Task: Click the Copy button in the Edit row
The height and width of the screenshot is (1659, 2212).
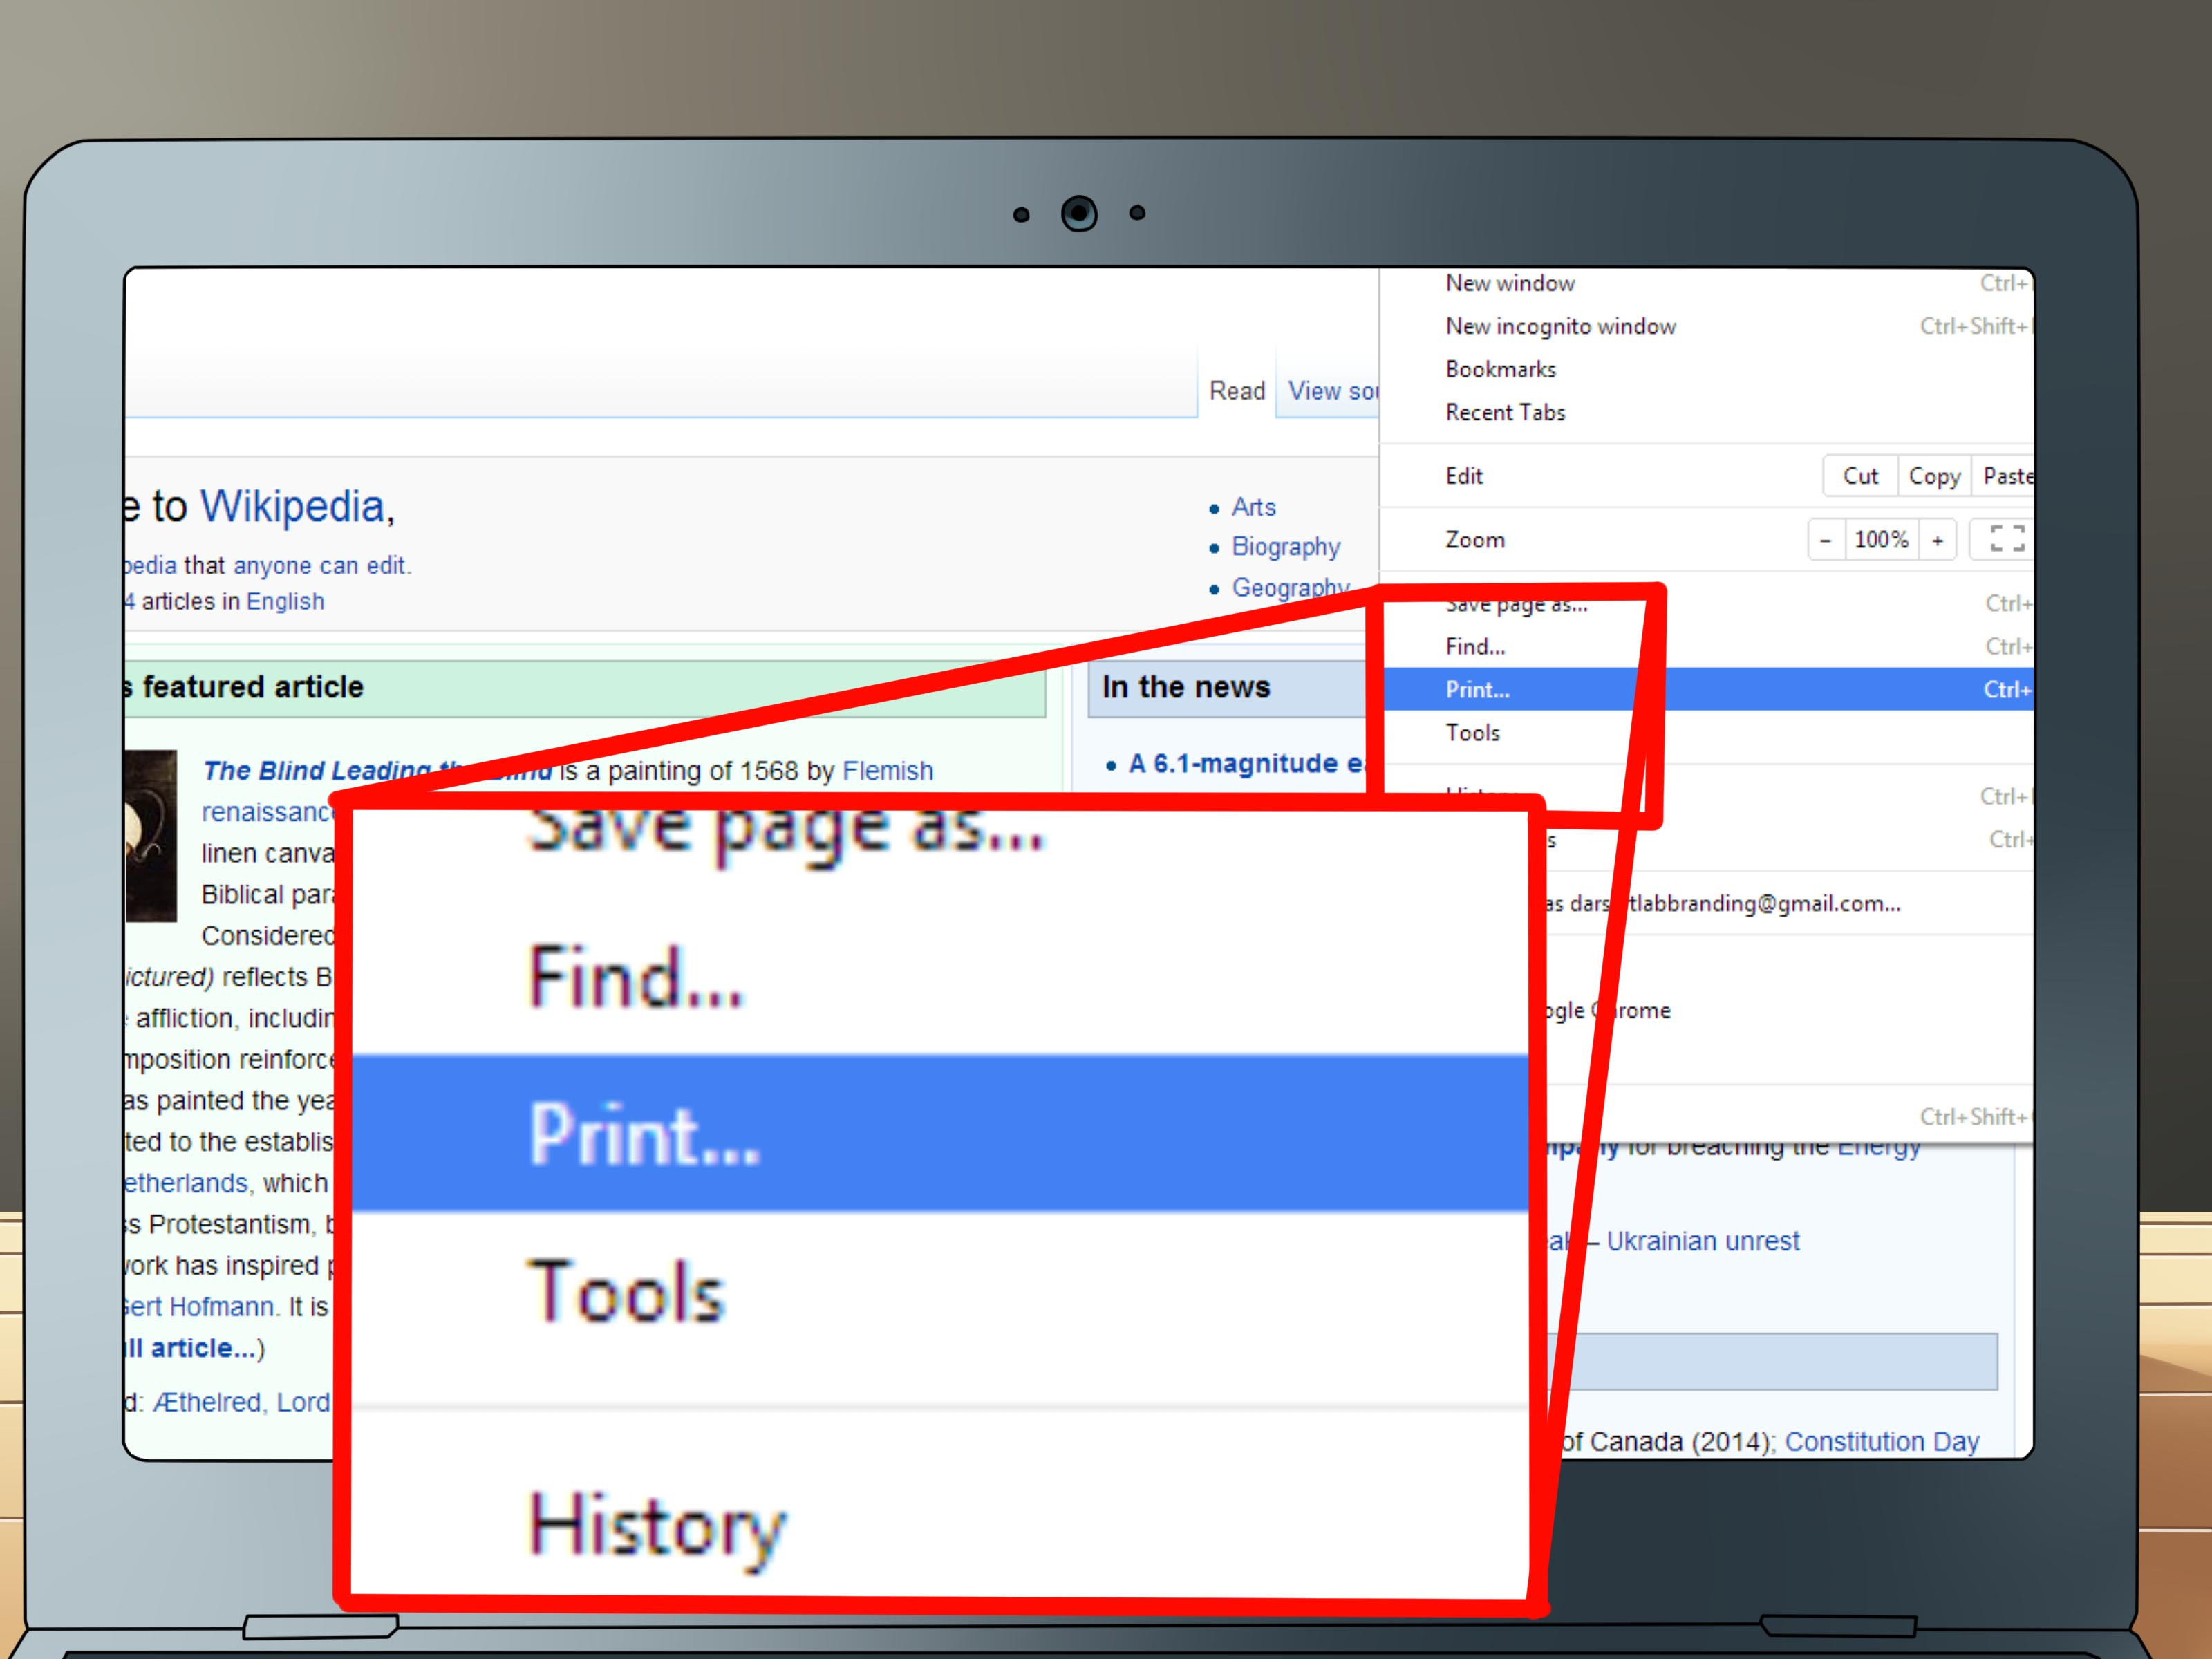Action: coord(1933,476)
